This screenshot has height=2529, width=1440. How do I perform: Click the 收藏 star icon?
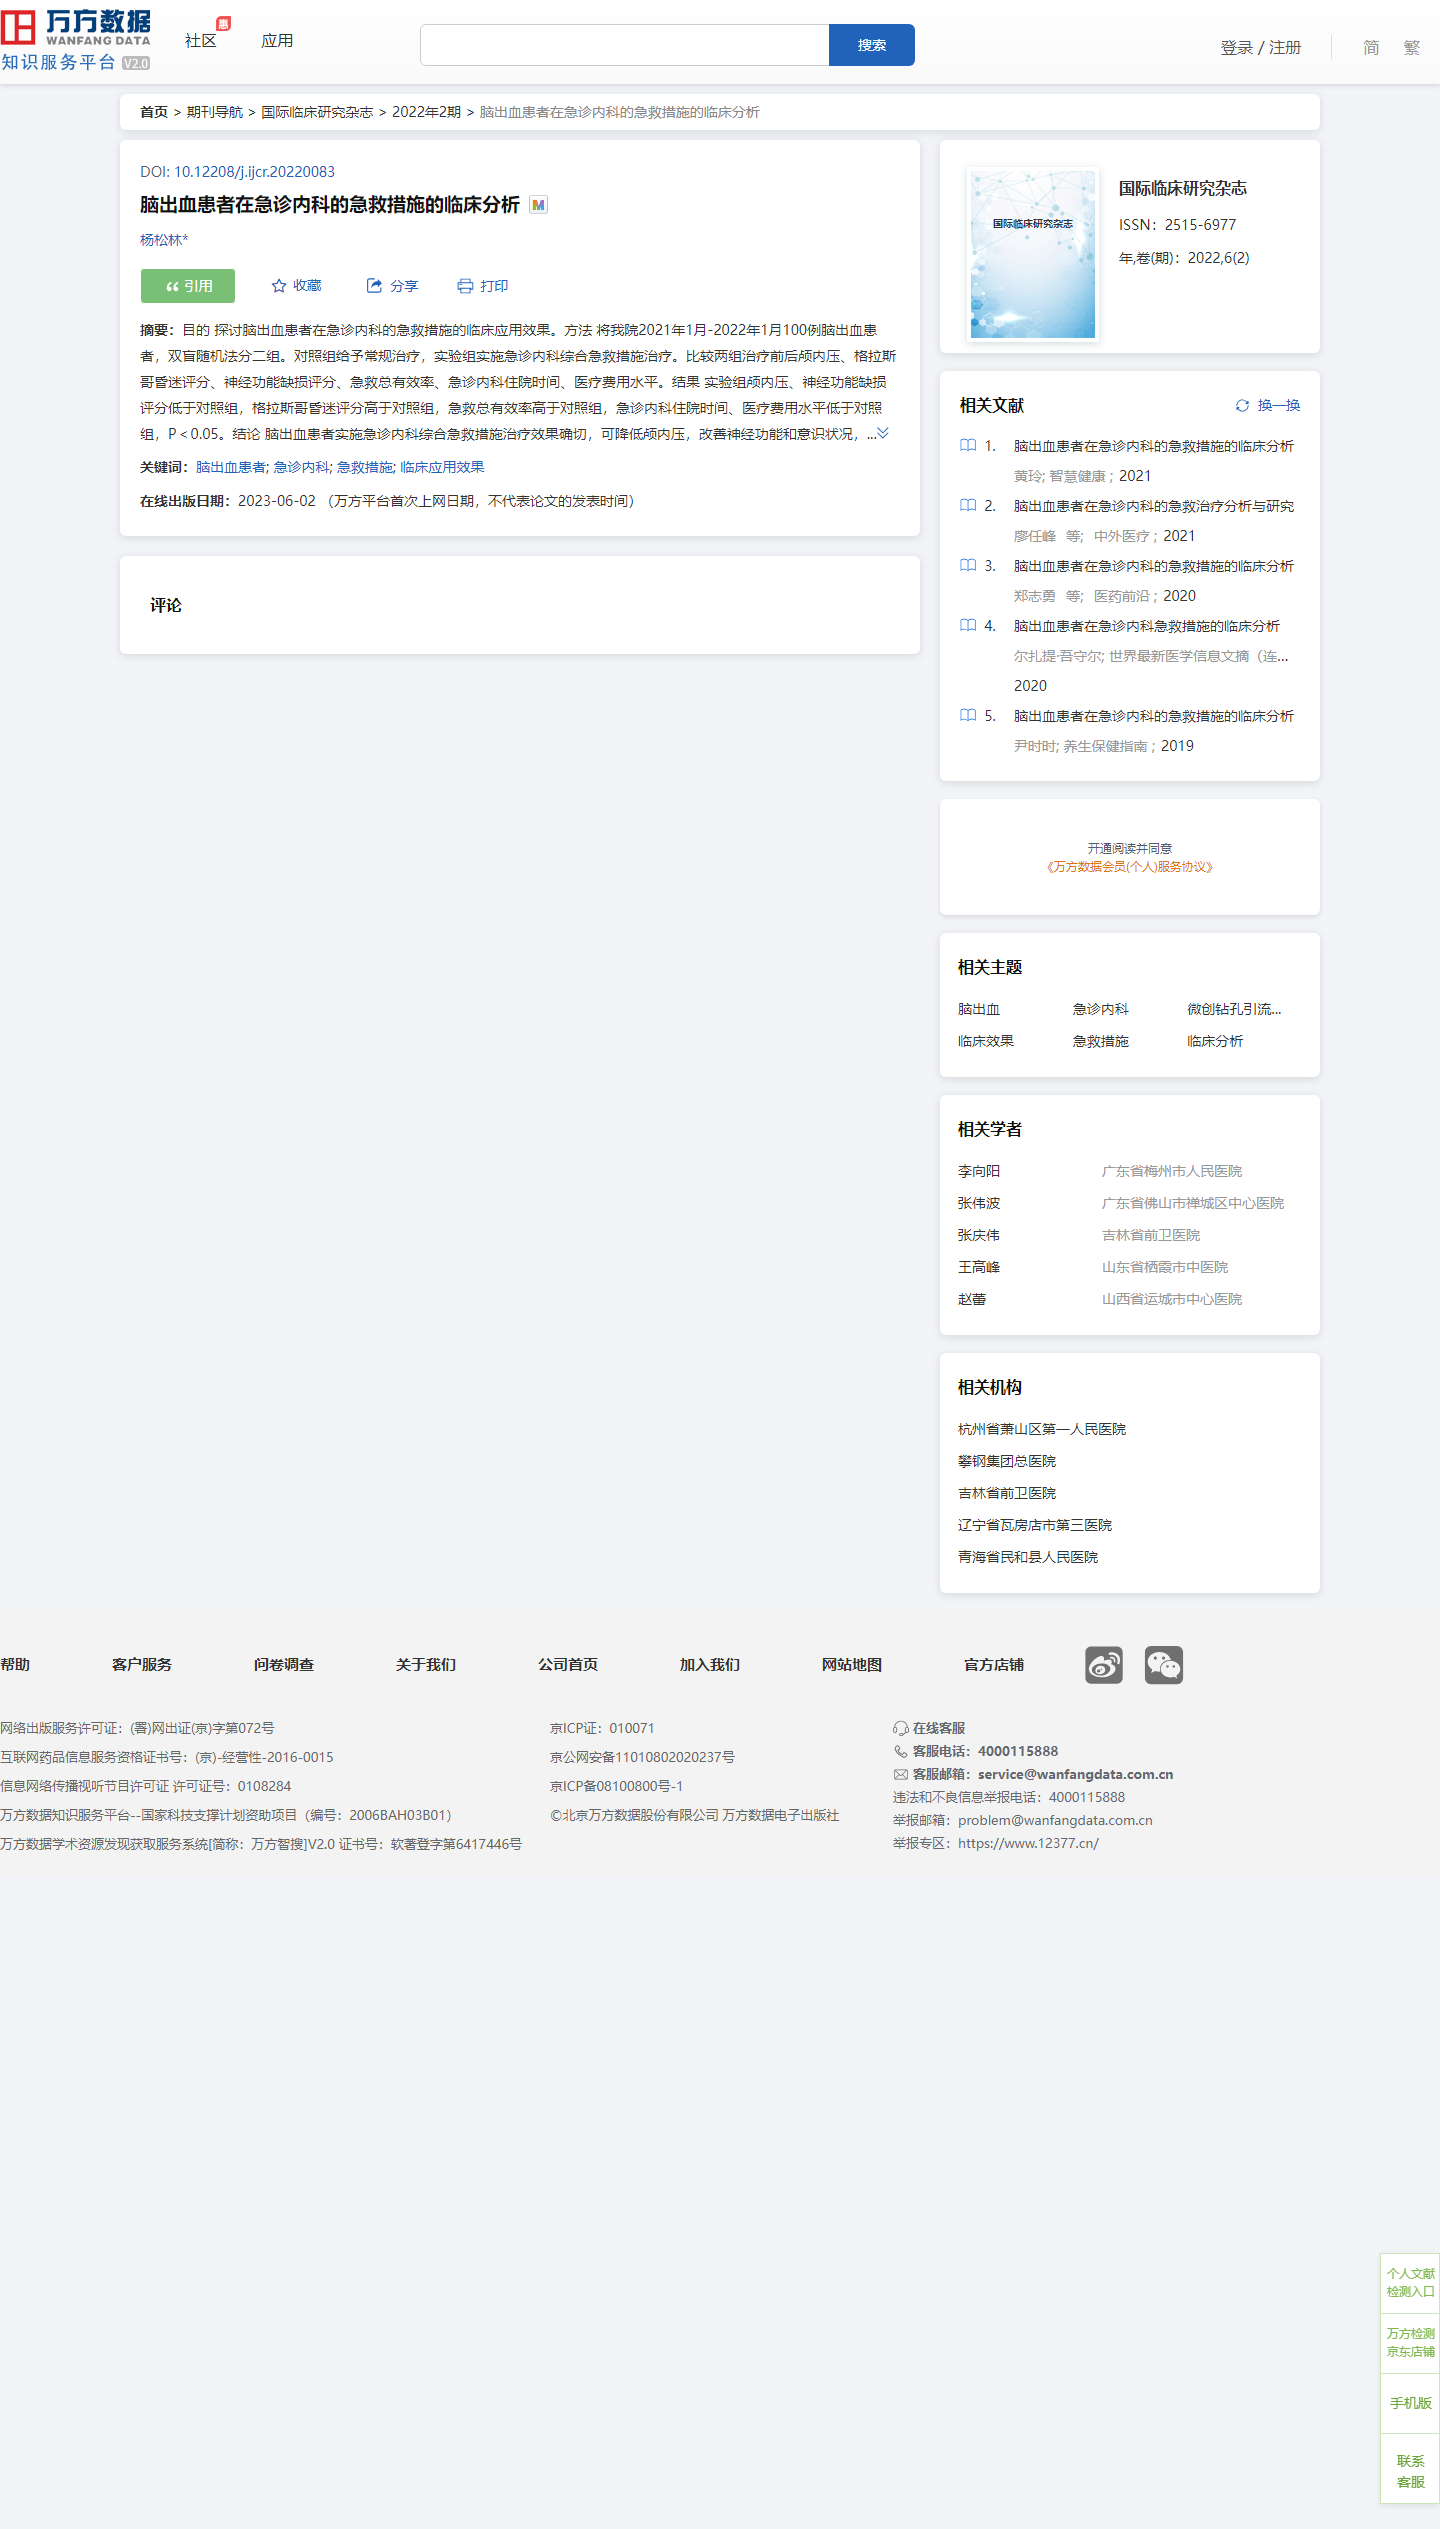tap(279, 286)
